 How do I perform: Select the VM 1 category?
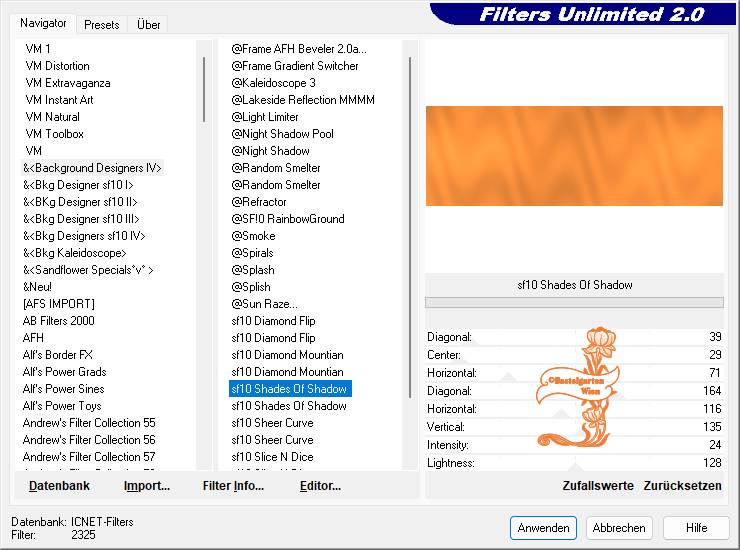point(38,49)
